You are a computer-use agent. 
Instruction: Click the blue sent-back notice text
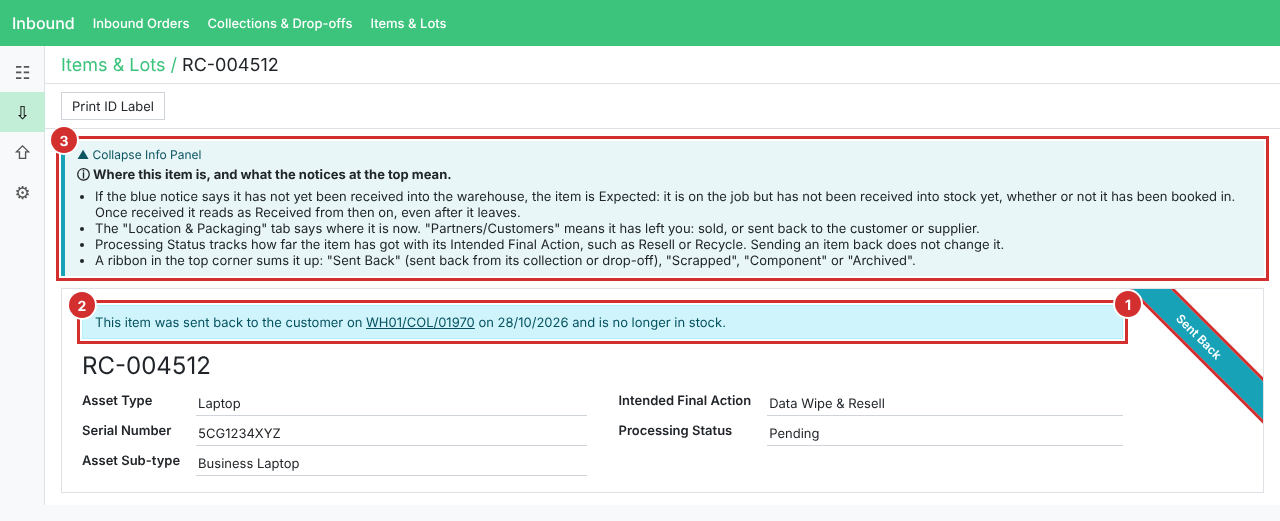410,323
